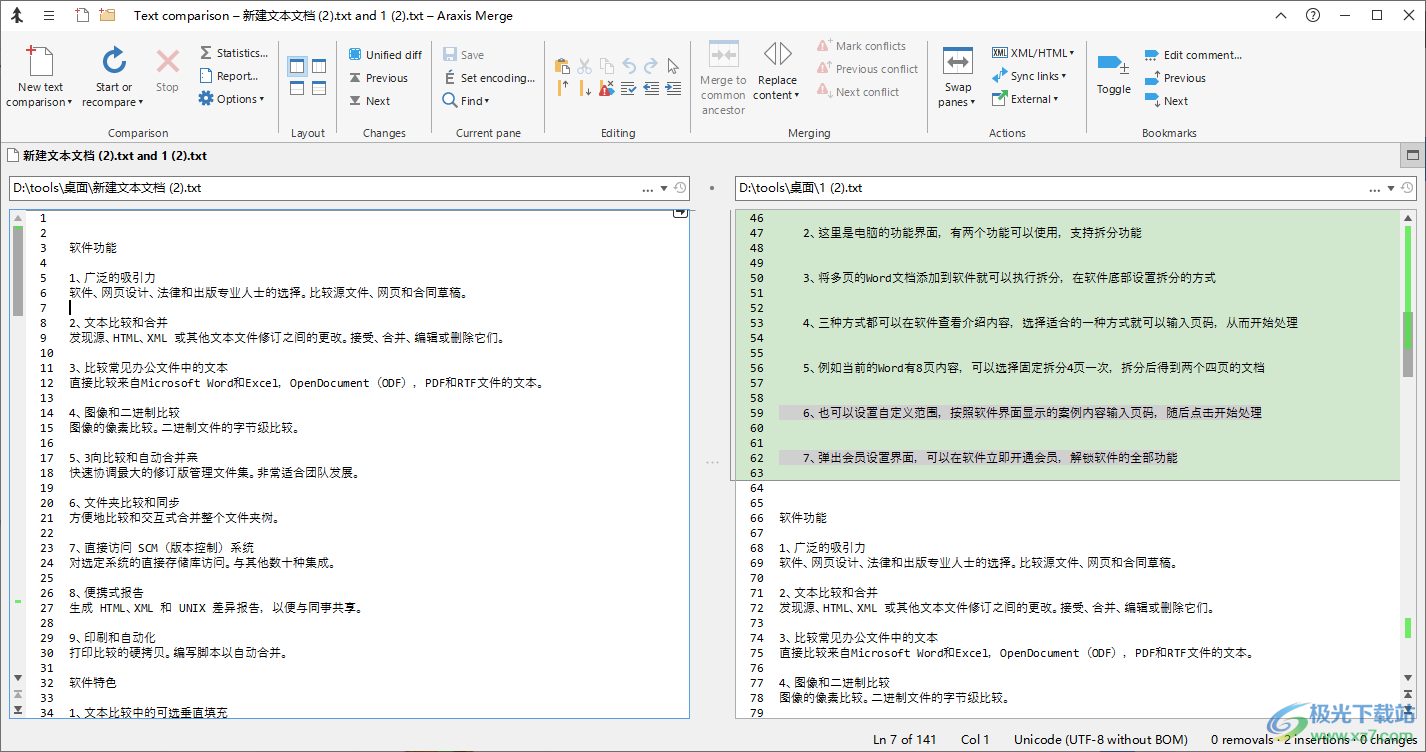Expand right file path dropdown arrow
Image resolution: width=1426 pixels, height=752 pixels.
point(1390,188)
